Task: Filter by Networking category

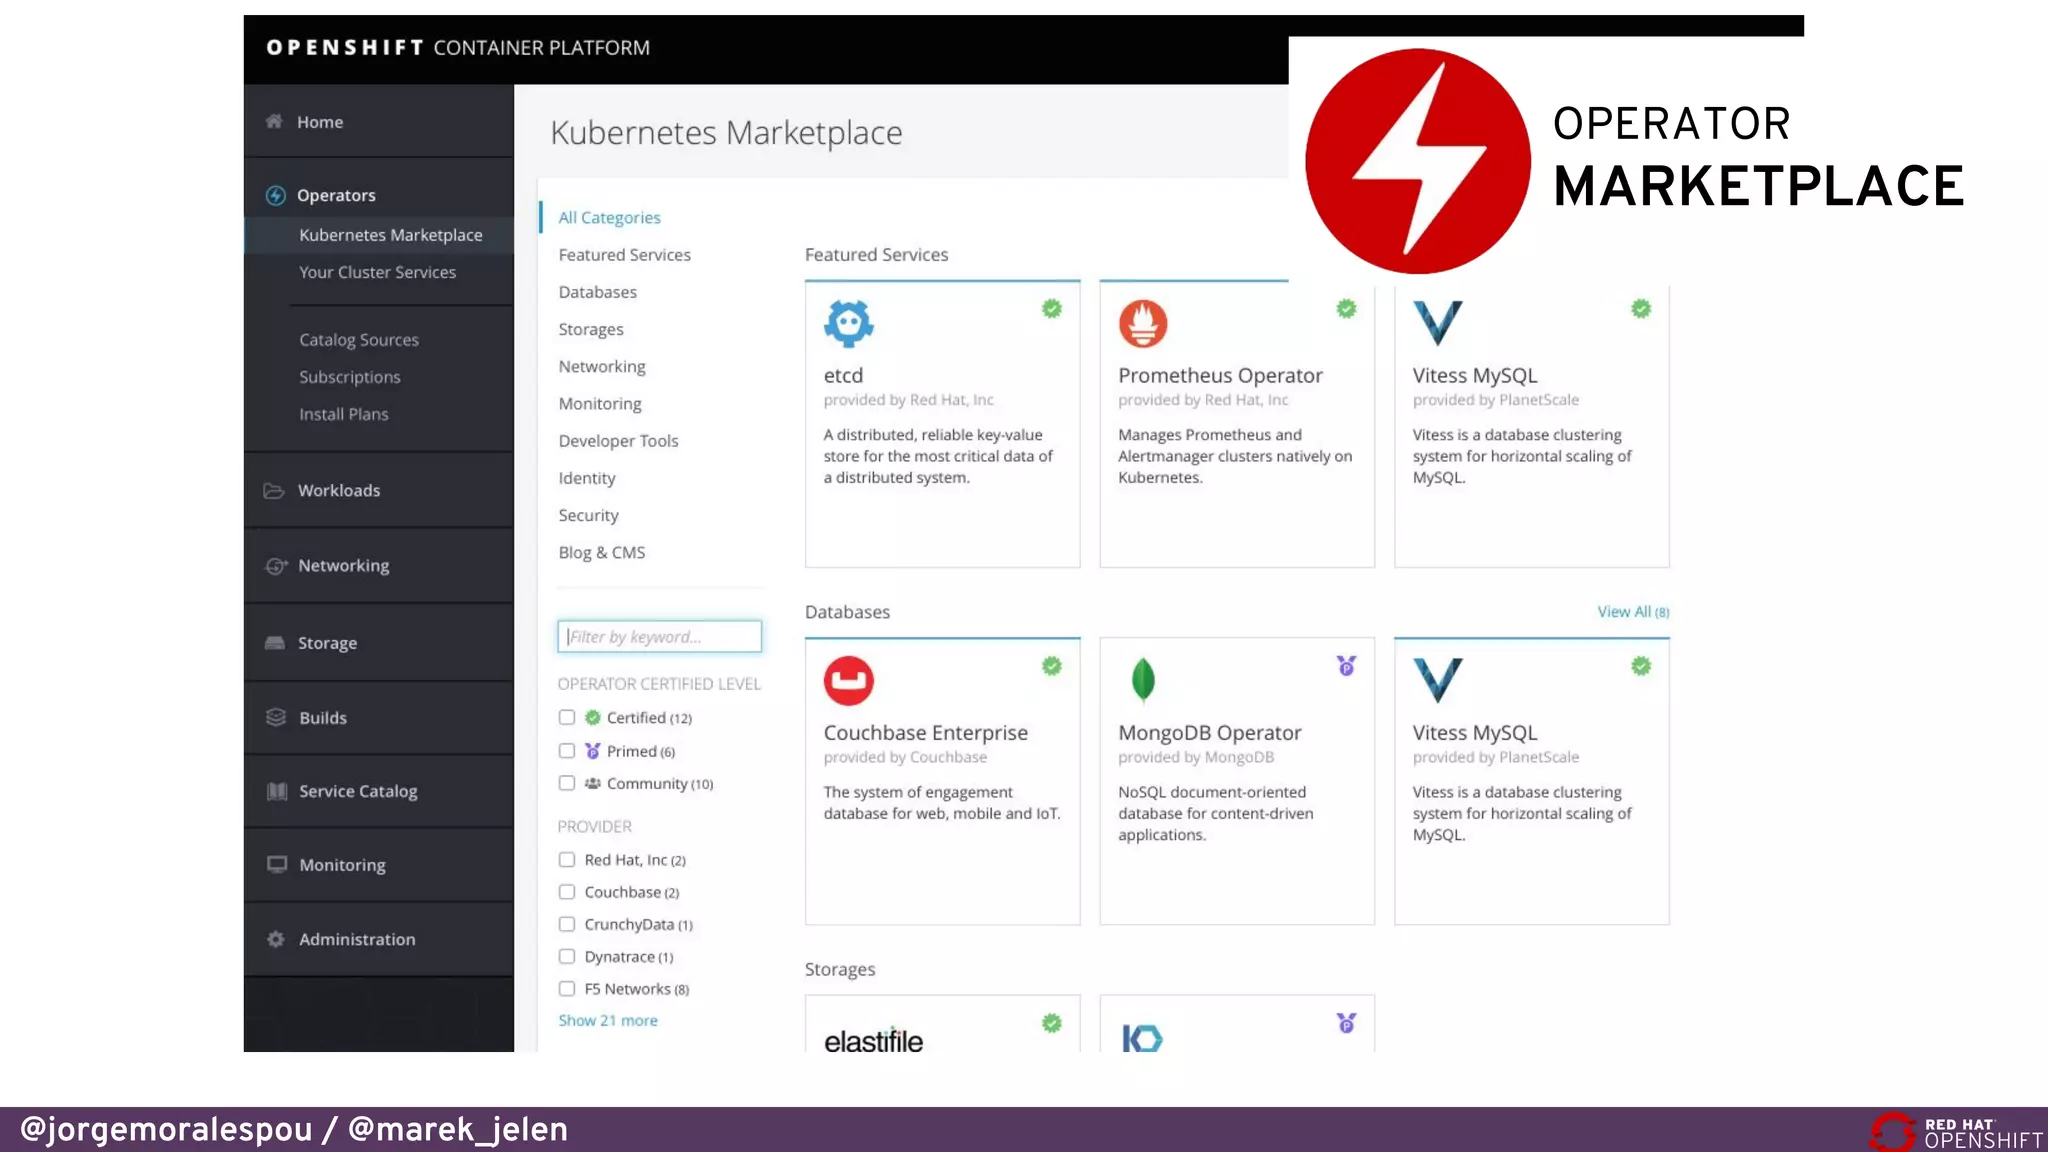Action: coord(602,366)
